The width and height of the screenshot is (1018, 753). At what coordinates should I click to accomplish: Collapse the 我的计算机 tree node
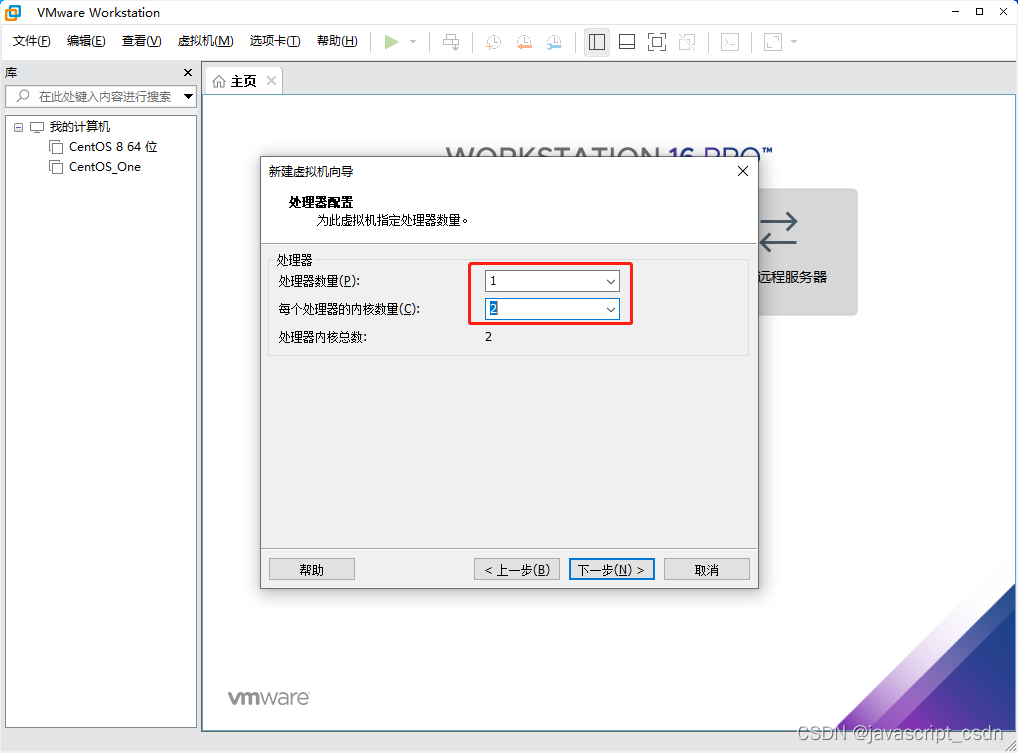pos(19,127)
